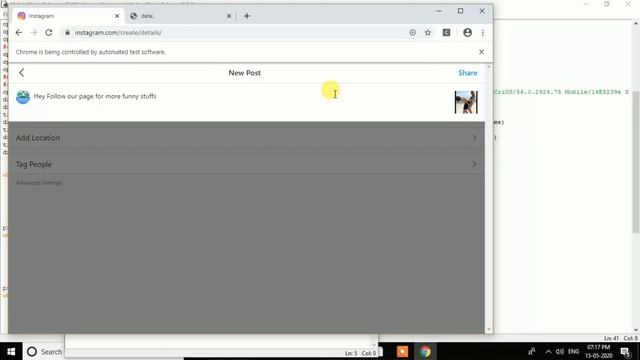Viewport: 640px width, 360px height.
Task: Close the data: tab
Action: (229, 16)
